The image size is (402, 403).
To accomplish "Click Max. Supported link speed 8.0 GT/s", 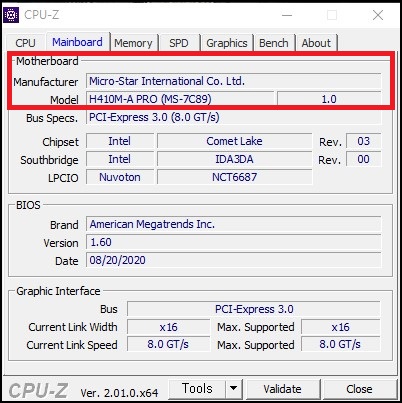I will point(340,344).
